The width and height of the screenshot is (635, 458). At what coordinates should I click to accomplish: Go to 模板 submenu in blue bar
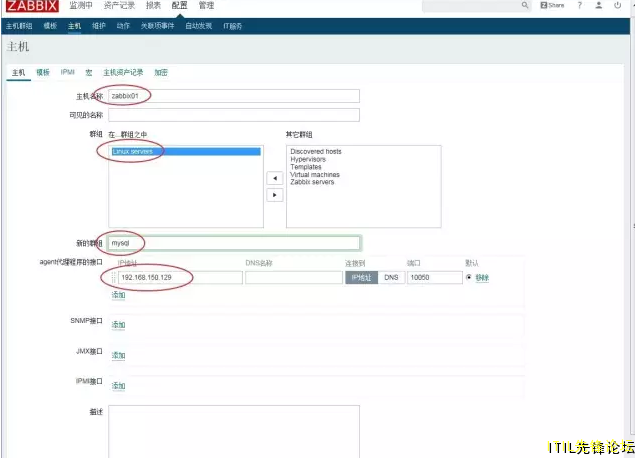(x=50, y=26)
